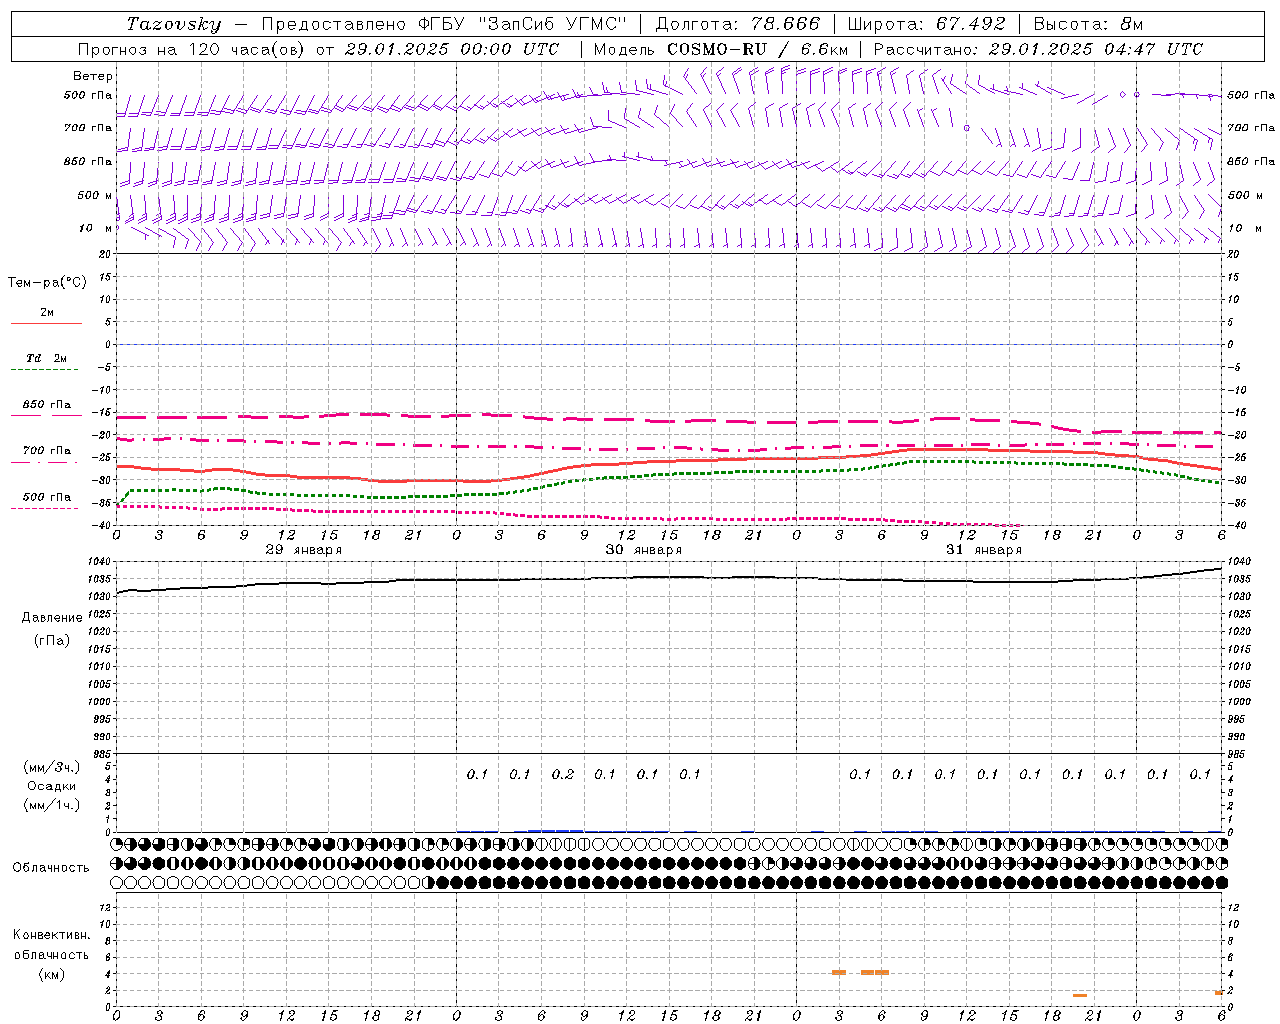Click the (км) unit under convective label
The width and height of the screenshot is (1280, 1024).
coord(51,974)
